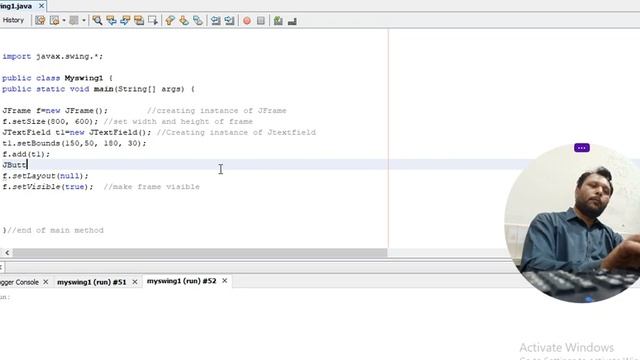Click the Stop Macro Recording icon
This screenshot has width=640, height=360.
261,20
